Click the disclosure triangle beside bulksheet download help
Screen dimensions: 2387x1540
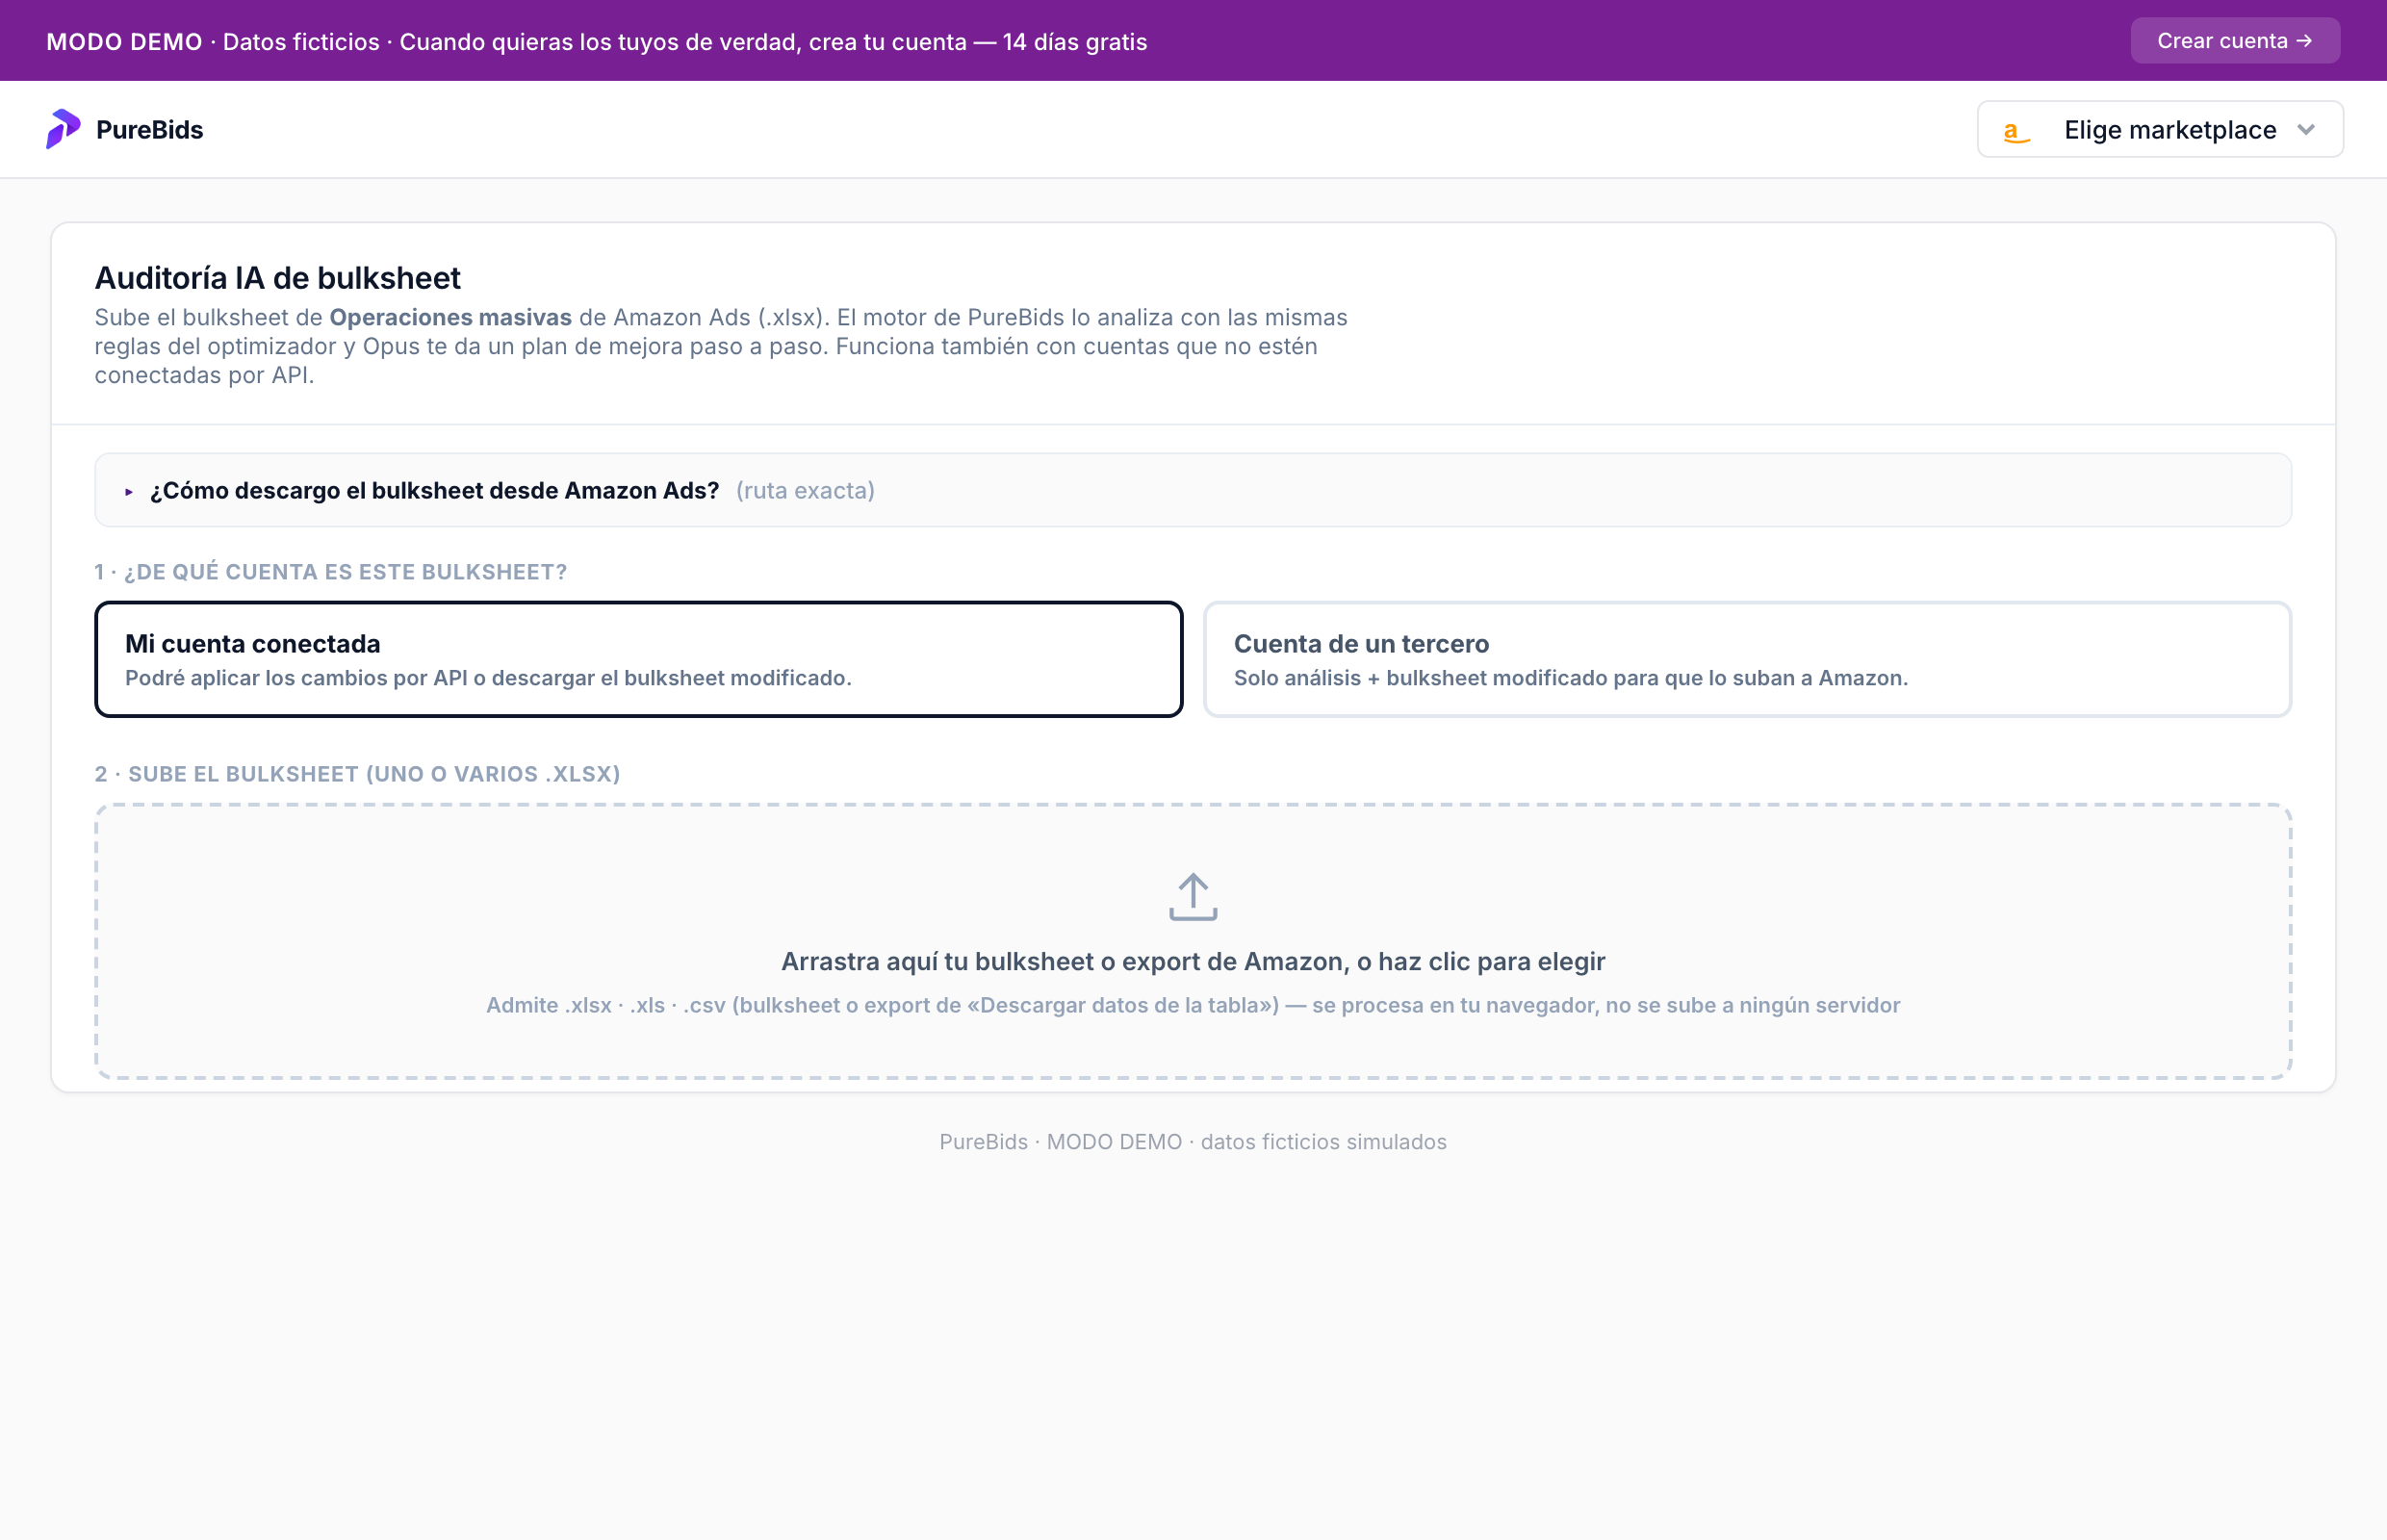(x=129, y=491)
